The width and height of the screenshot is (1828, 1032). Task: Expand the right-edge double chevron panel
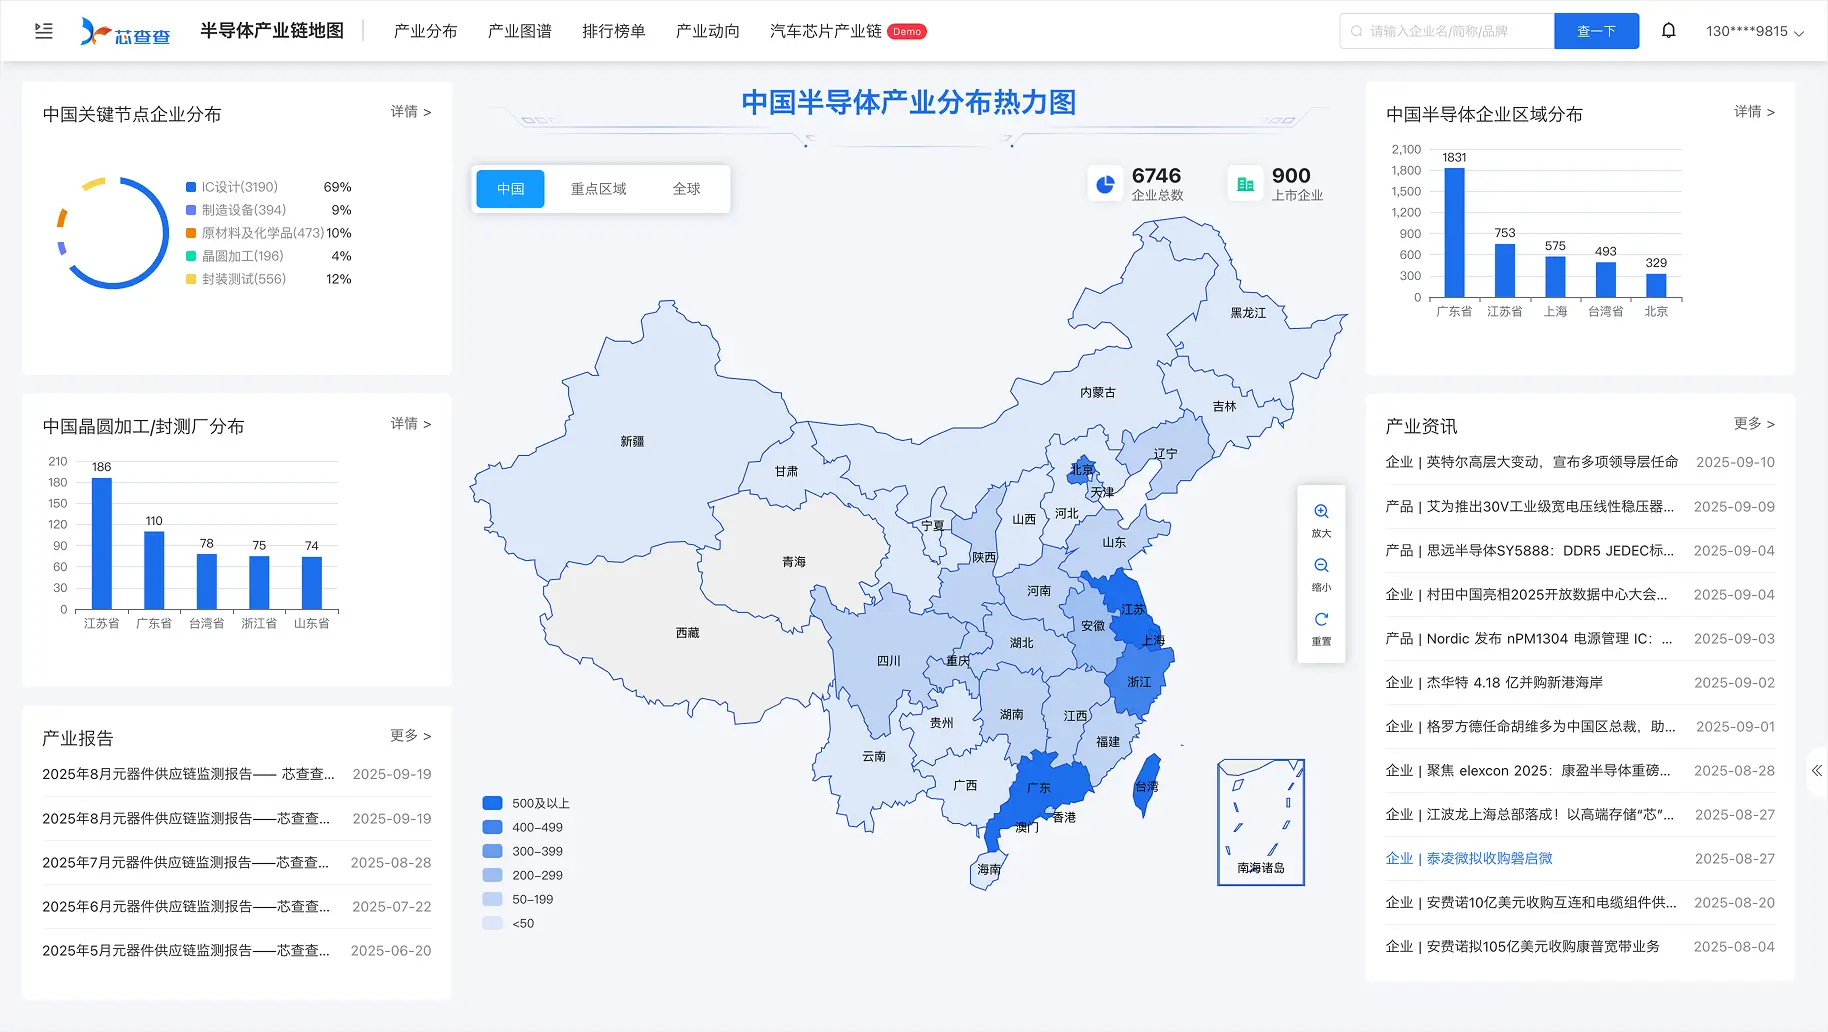1816,770
